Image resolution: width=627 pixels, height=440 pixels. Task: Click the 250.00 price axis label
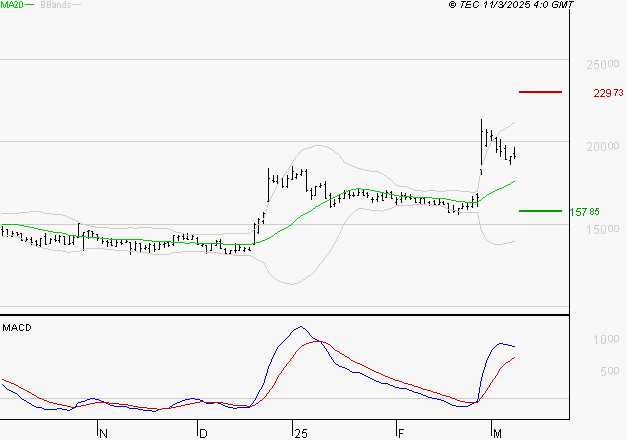tap(603, 64)
